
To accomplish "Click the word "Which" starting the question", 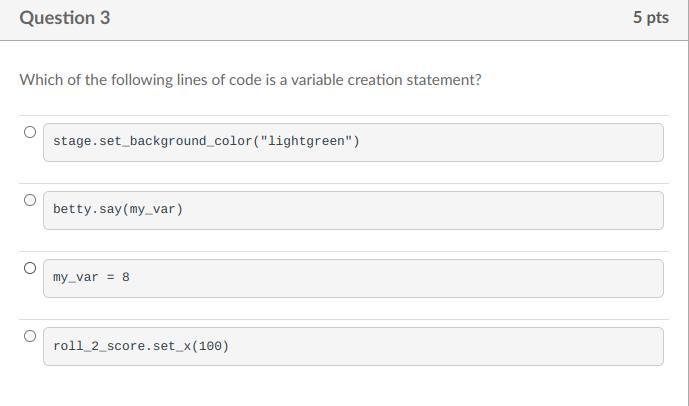I will [40, 80].
